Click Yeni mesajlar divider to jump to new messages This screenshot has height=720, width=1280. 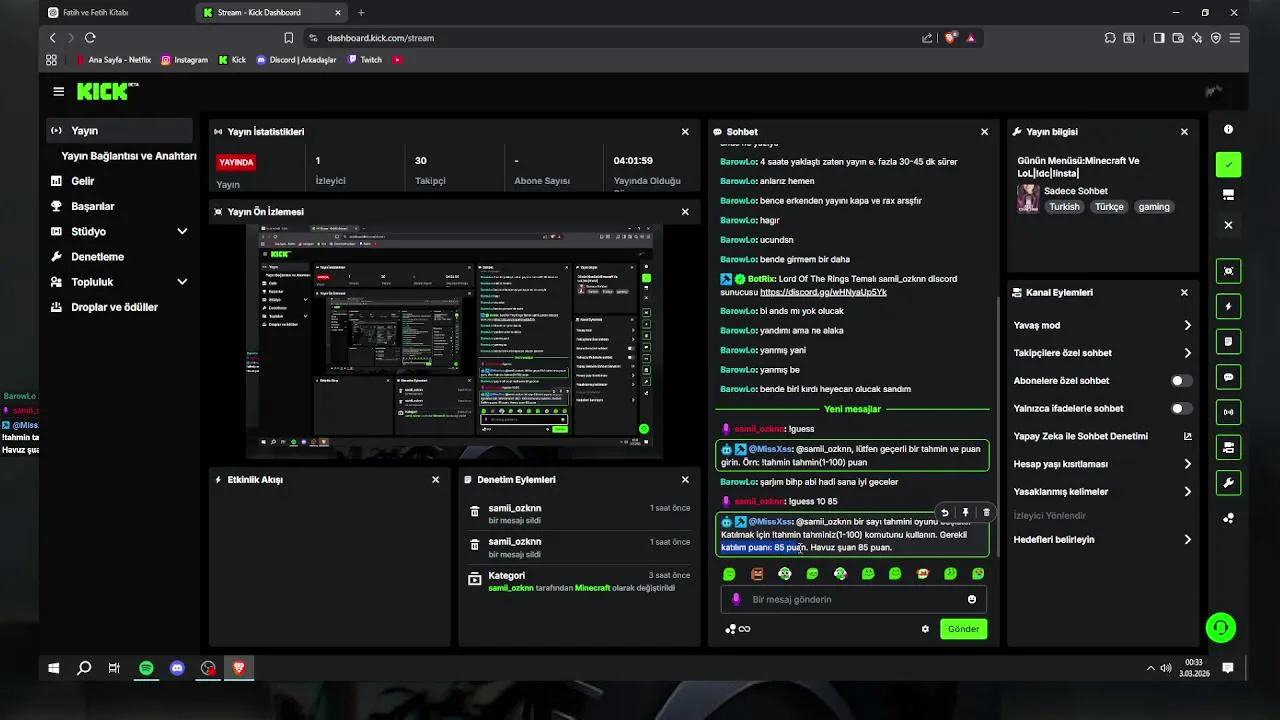(852, 409)
